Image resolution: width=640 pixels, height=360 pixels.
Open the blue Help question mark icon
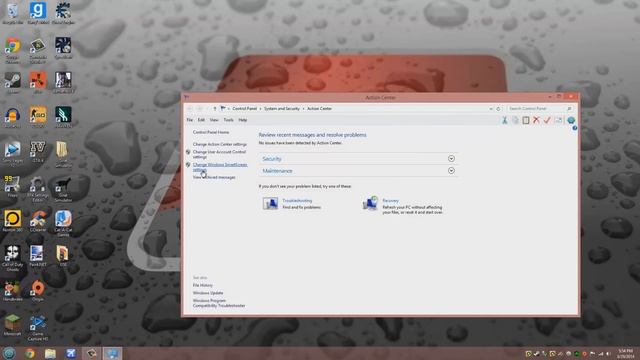click(575, 128)
